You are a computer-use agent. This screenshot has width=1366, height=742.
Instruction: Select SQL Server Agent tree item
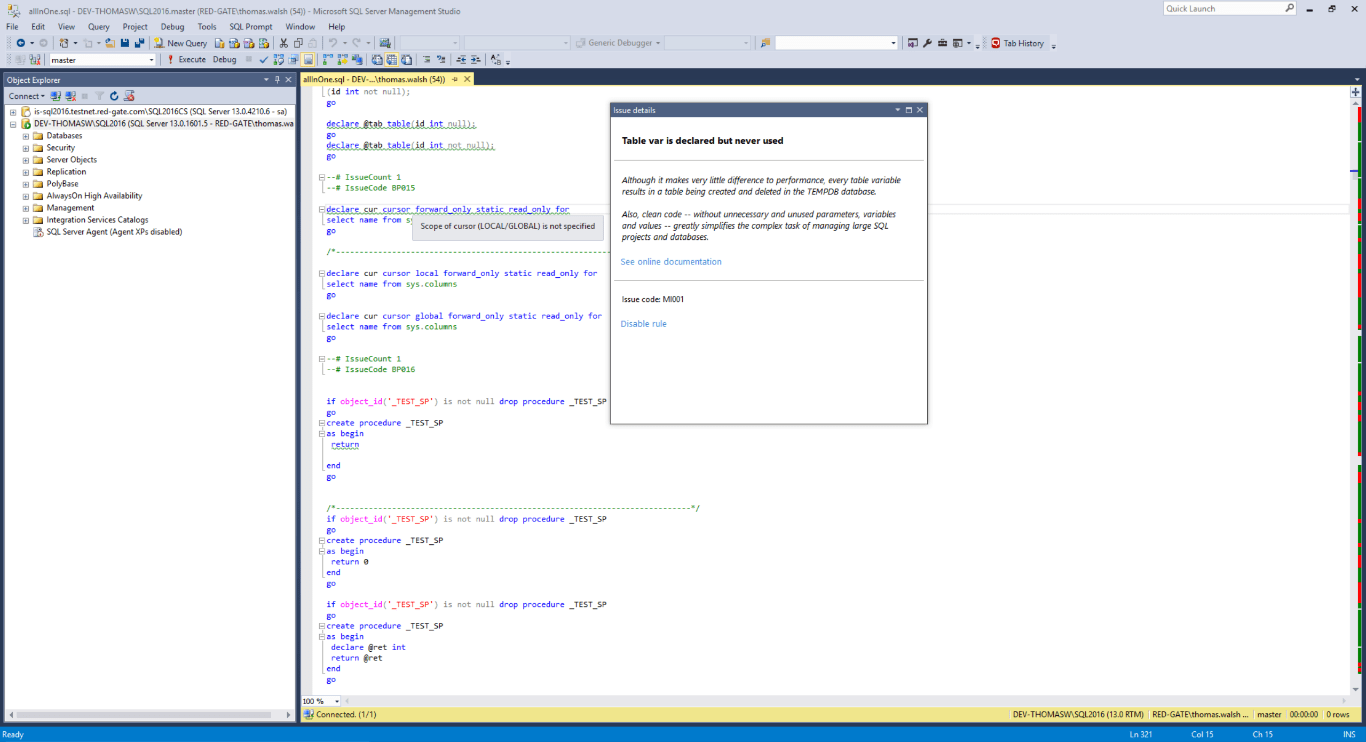pyautogui.click(x=114, y=232)
